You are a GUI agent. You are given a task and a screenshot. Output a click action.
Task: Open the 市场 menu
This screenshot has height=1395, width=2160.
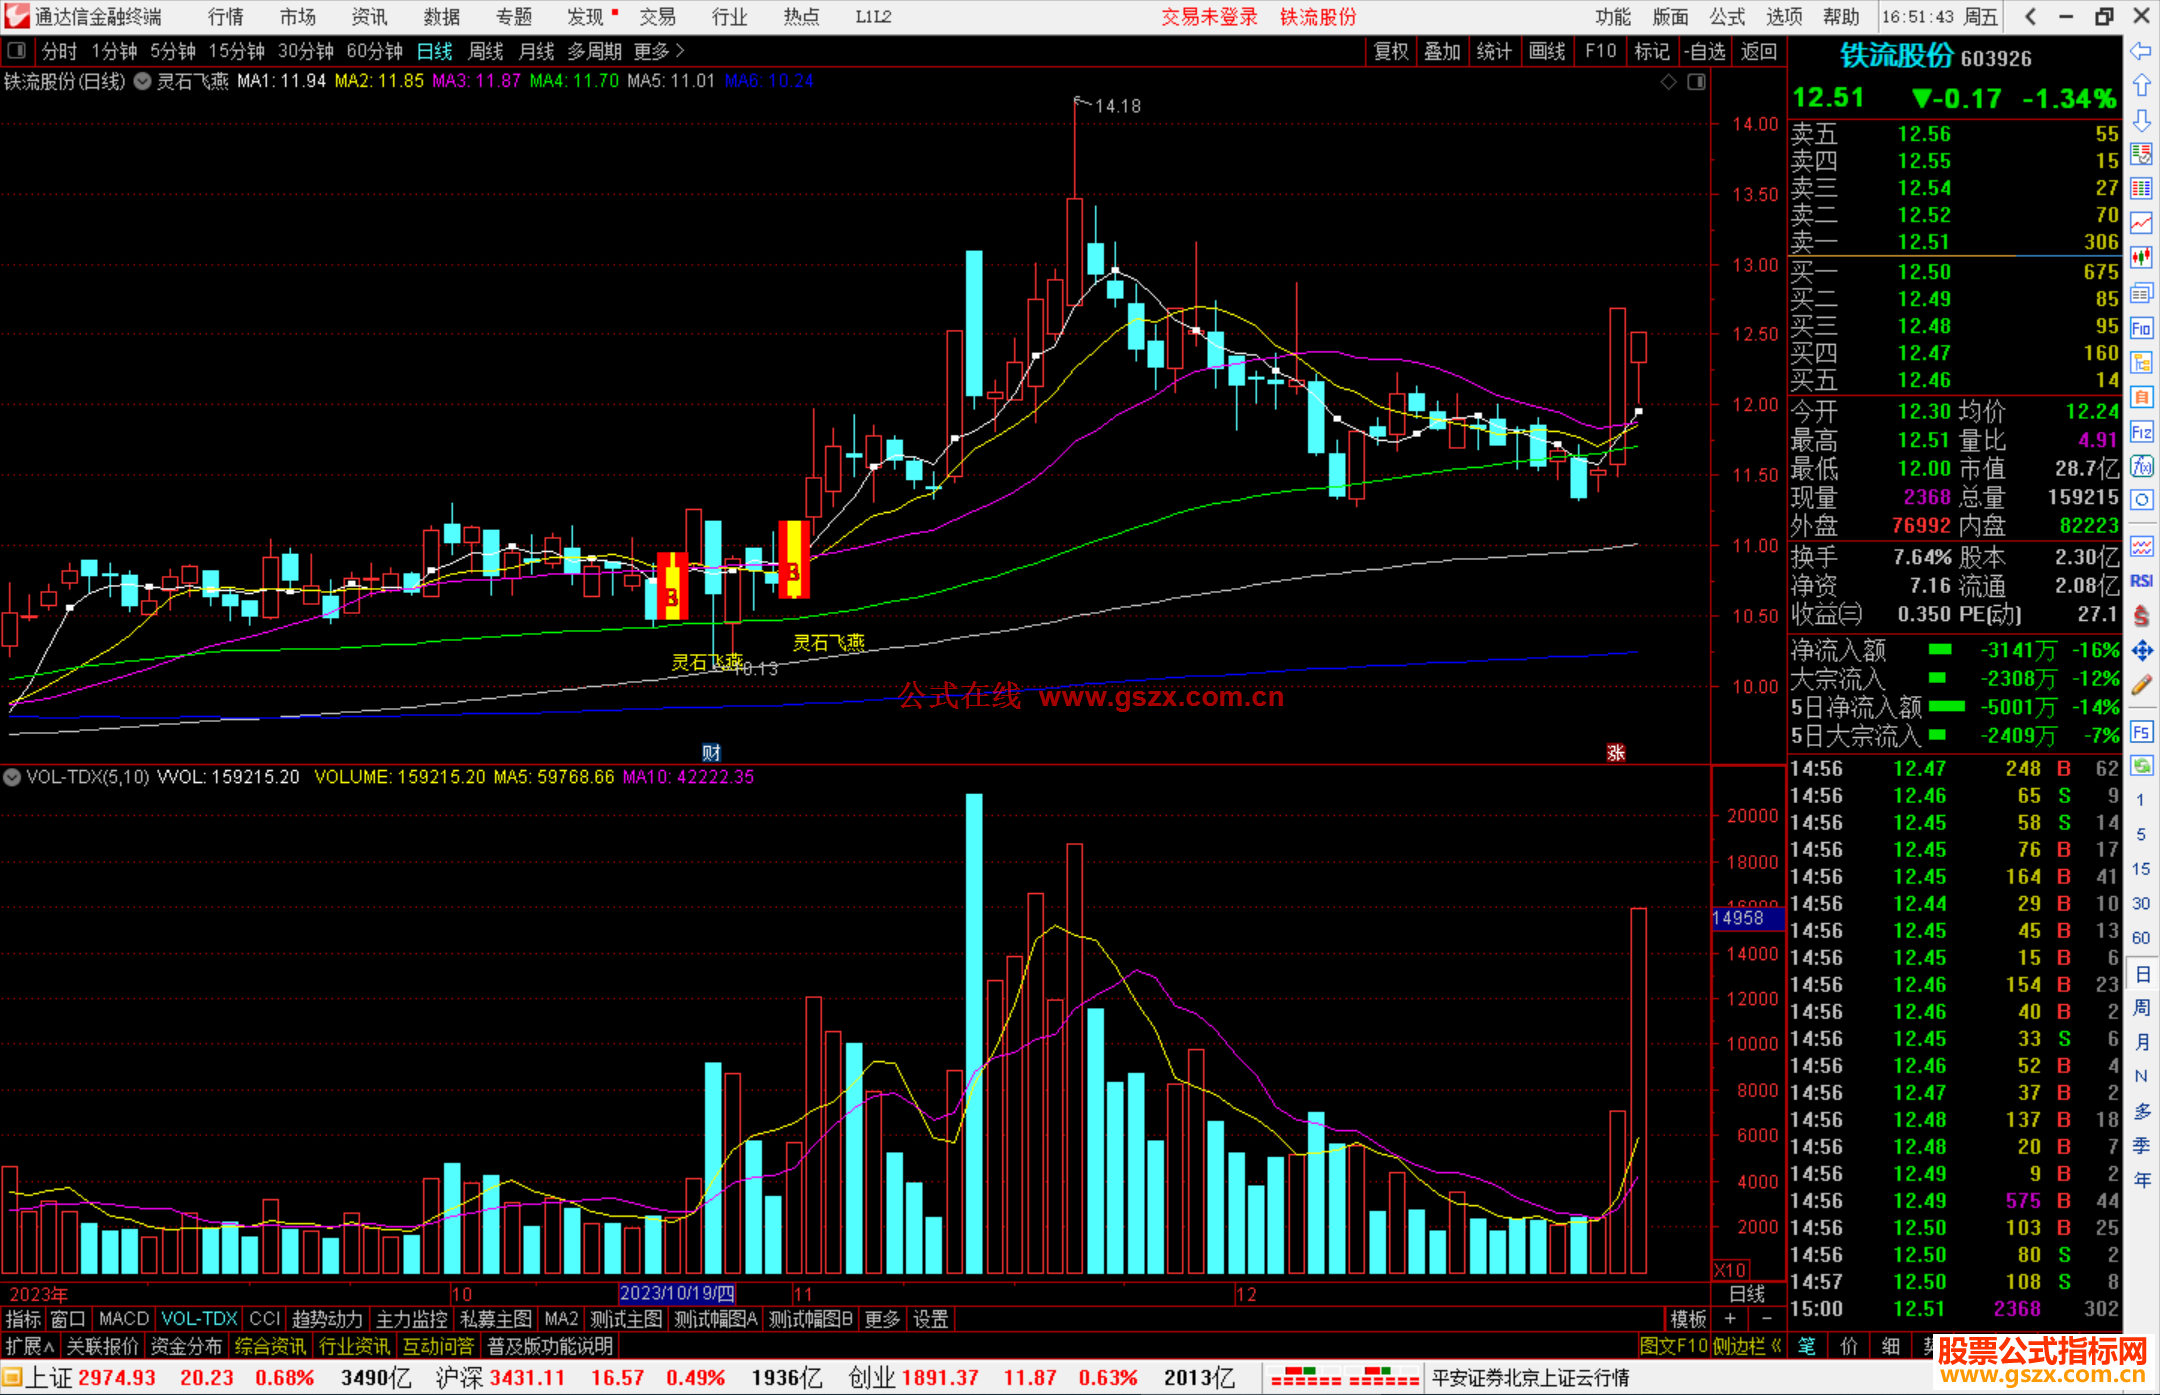(298, 17)
